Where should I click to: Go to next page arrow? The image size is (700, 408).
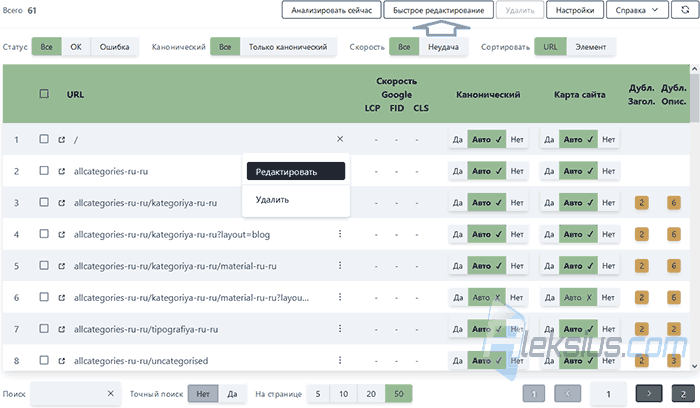tap(649, 393)
